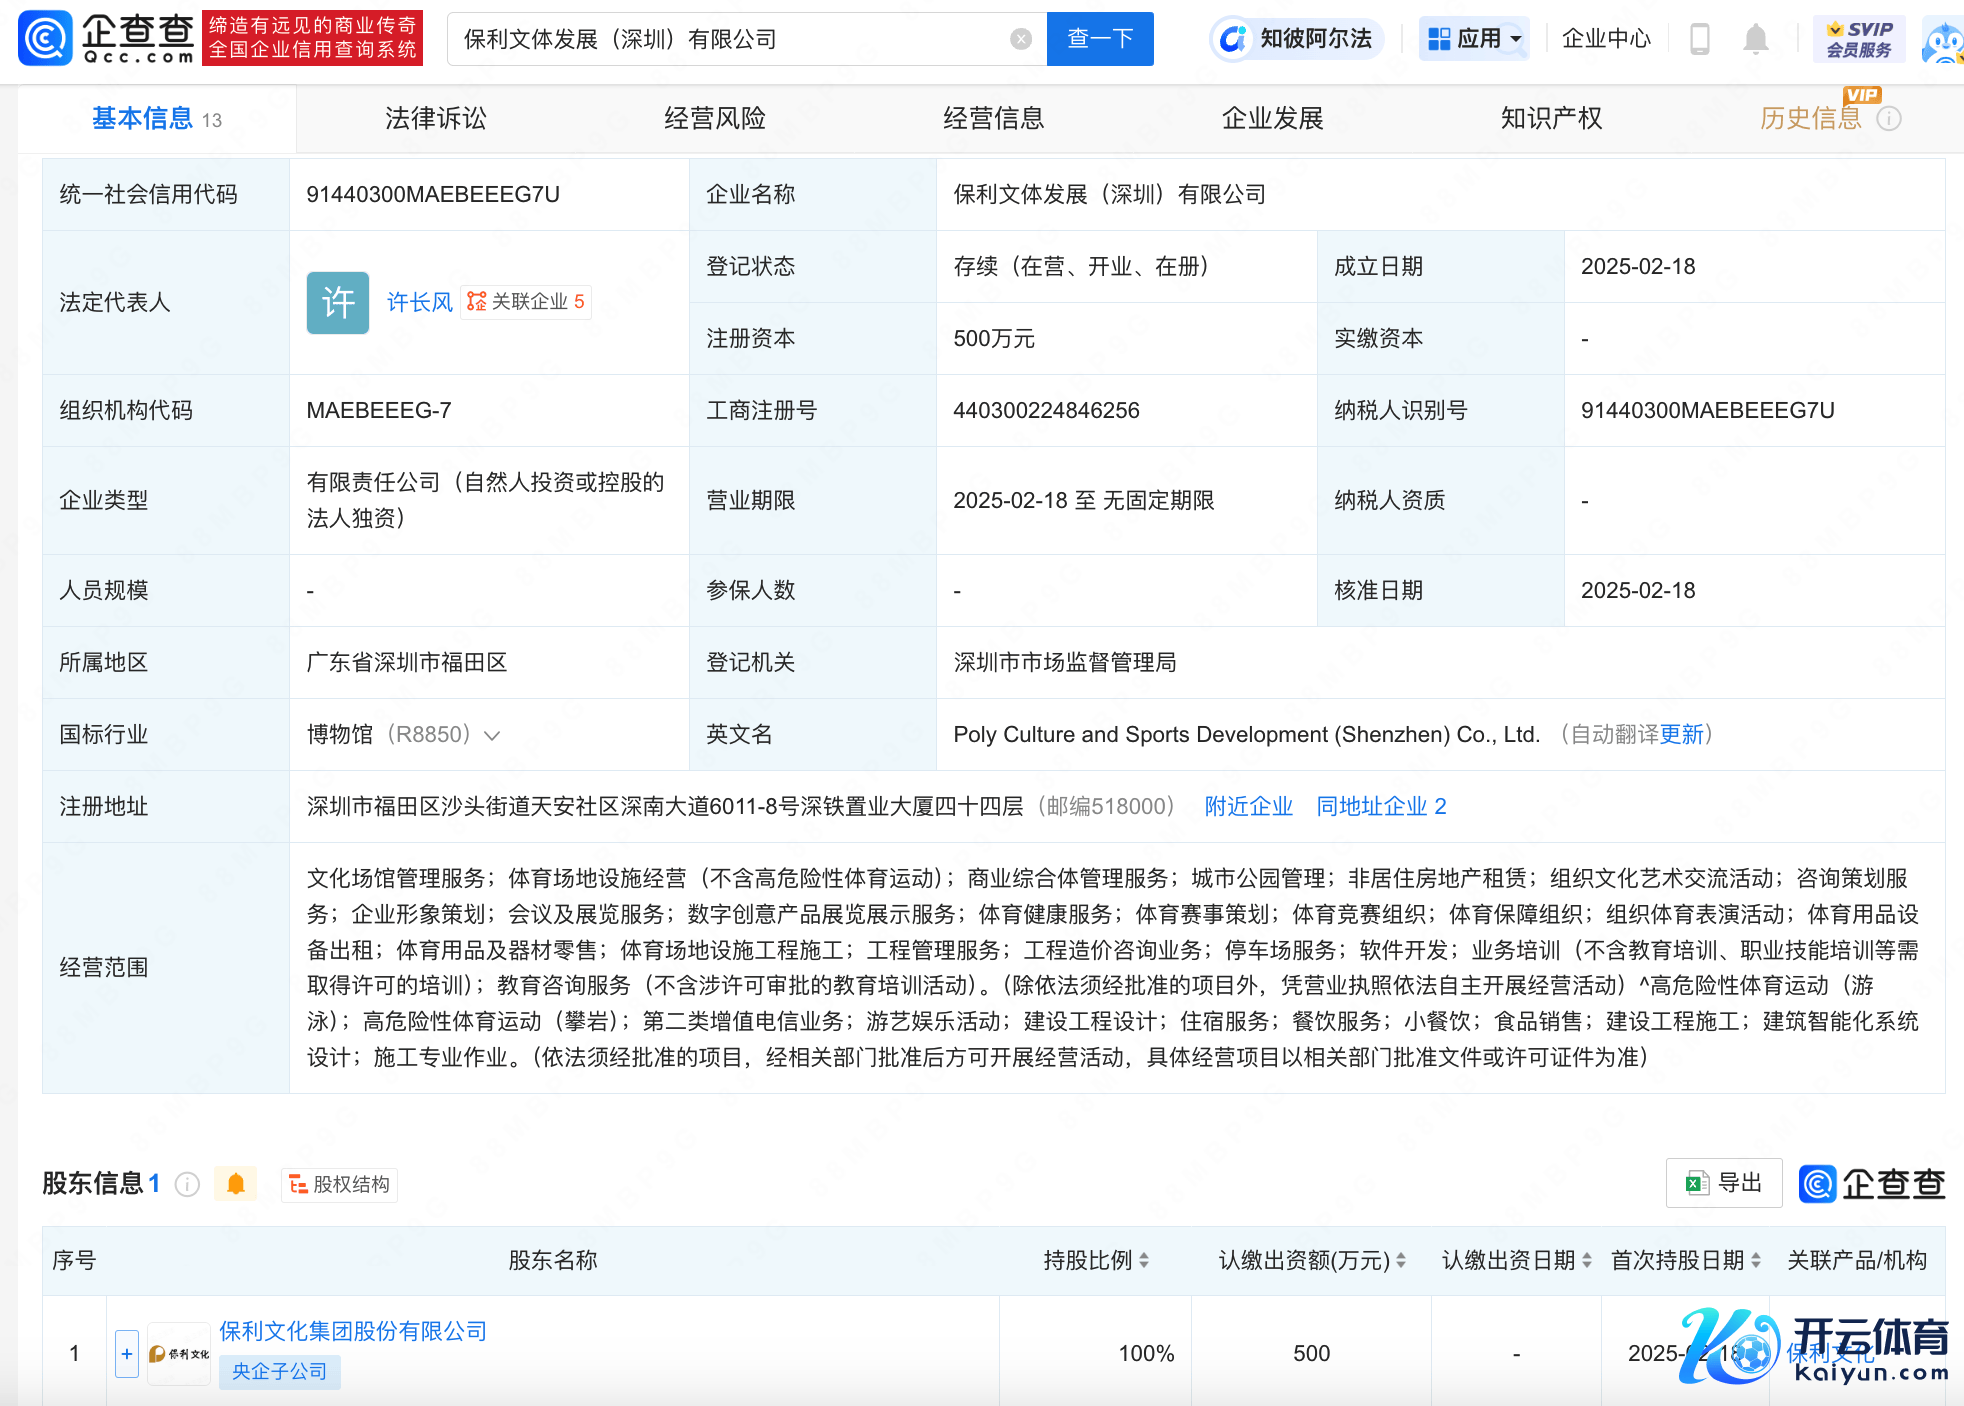
Task: Open the notifications bell in header
Action: tap(1755, 39)
